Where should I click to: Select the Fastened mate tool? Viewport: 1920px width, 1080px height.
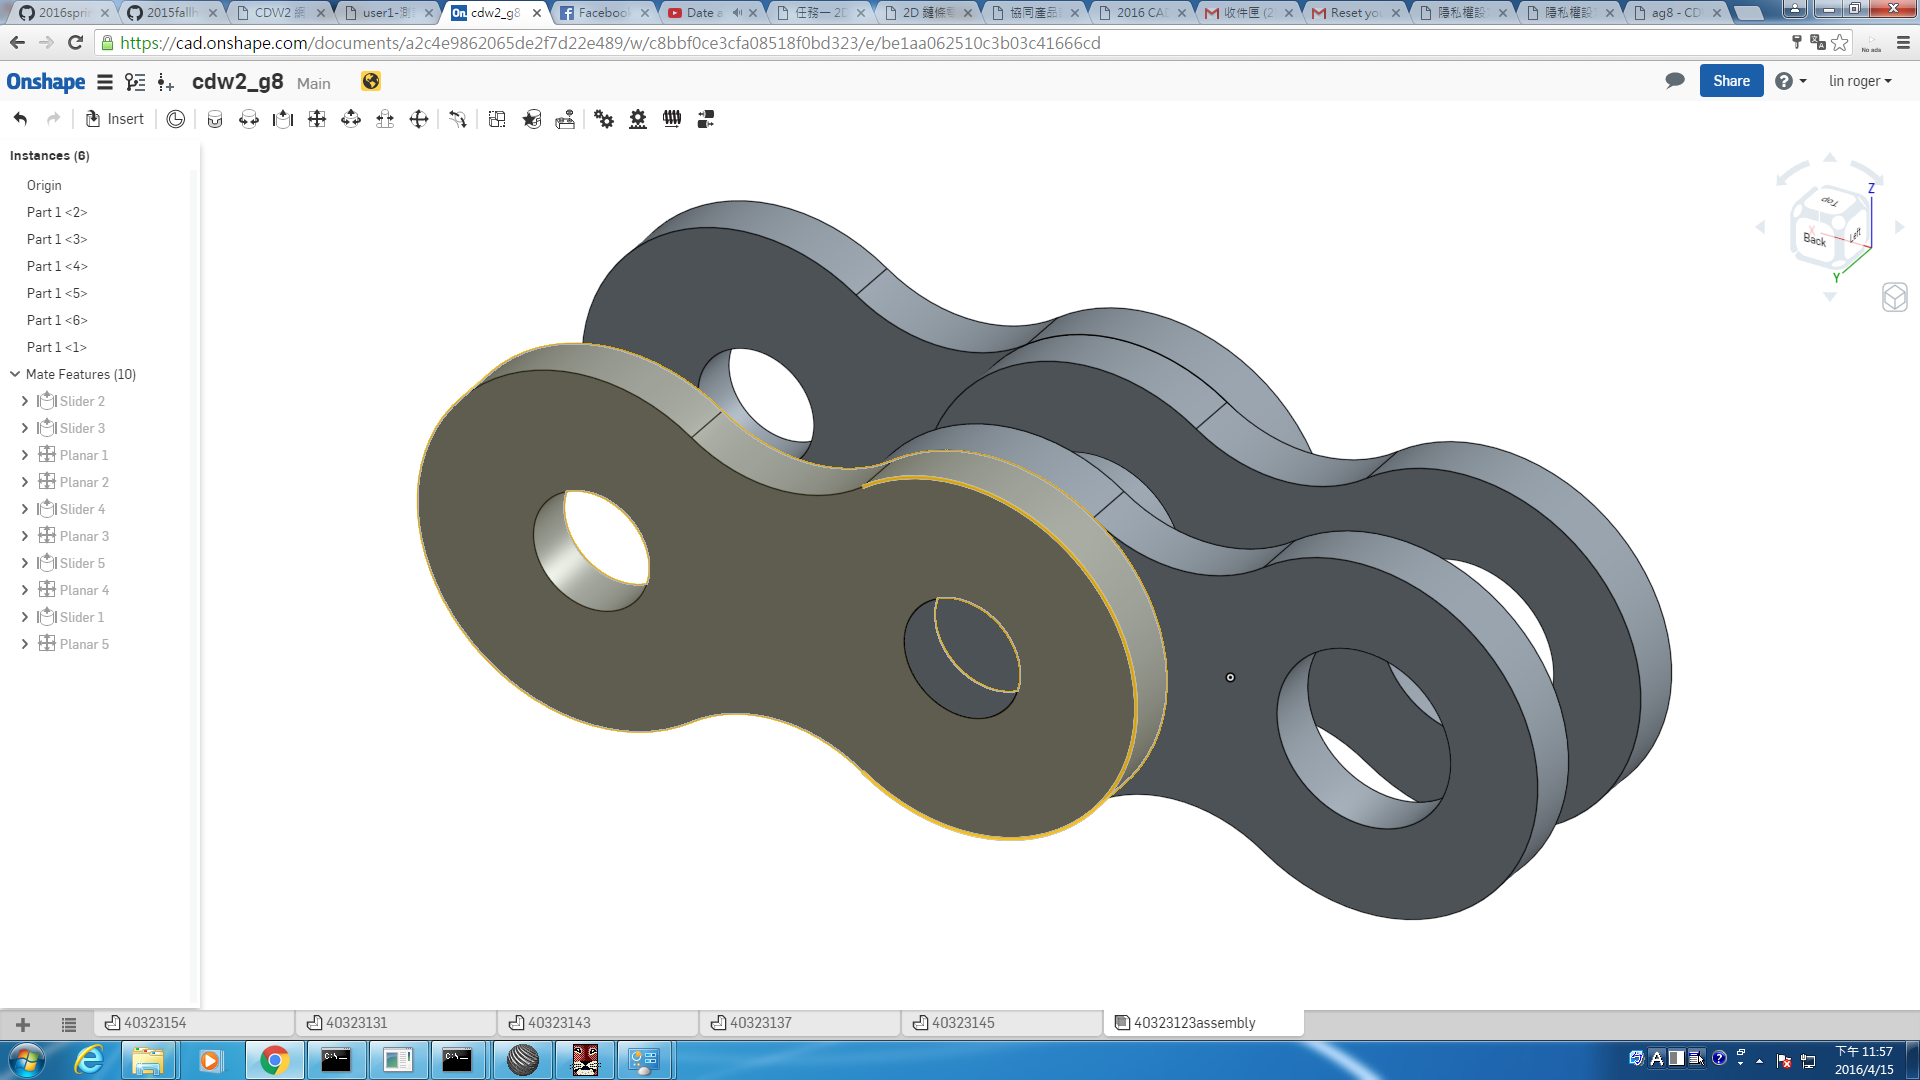(215, 119)
